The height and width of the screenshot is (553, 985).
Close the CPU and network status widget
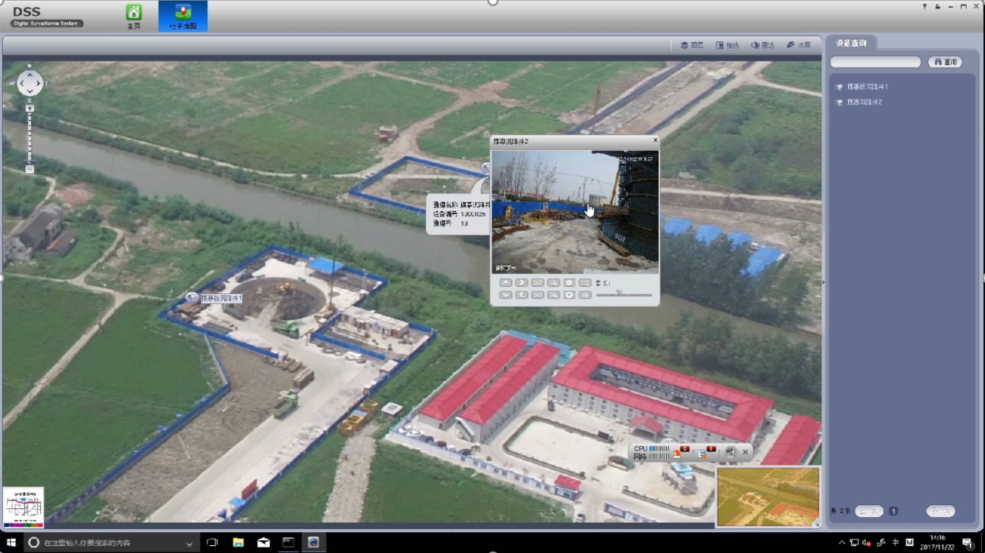(x=746, y=452)
